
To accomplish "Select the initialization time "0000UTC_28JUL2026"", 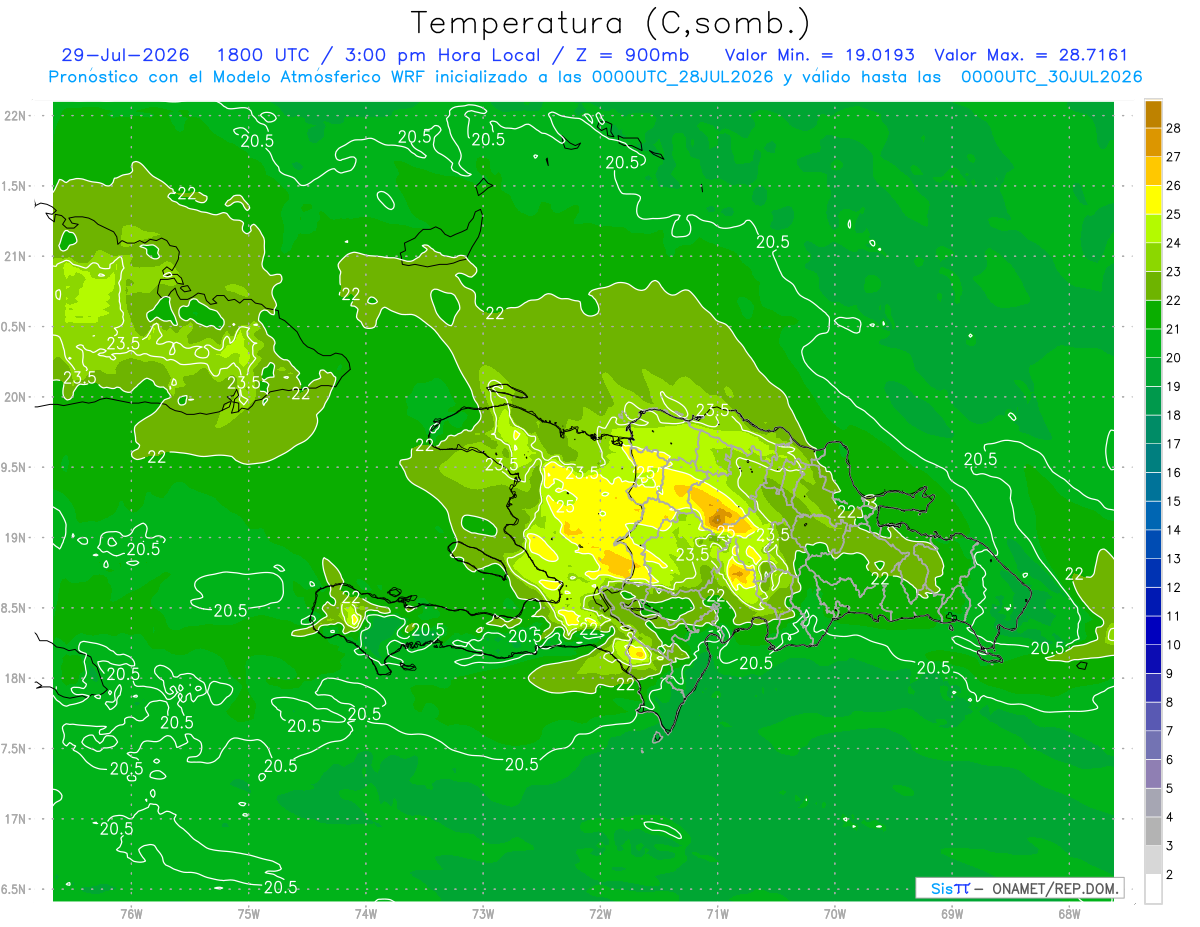I will (683, 77).
